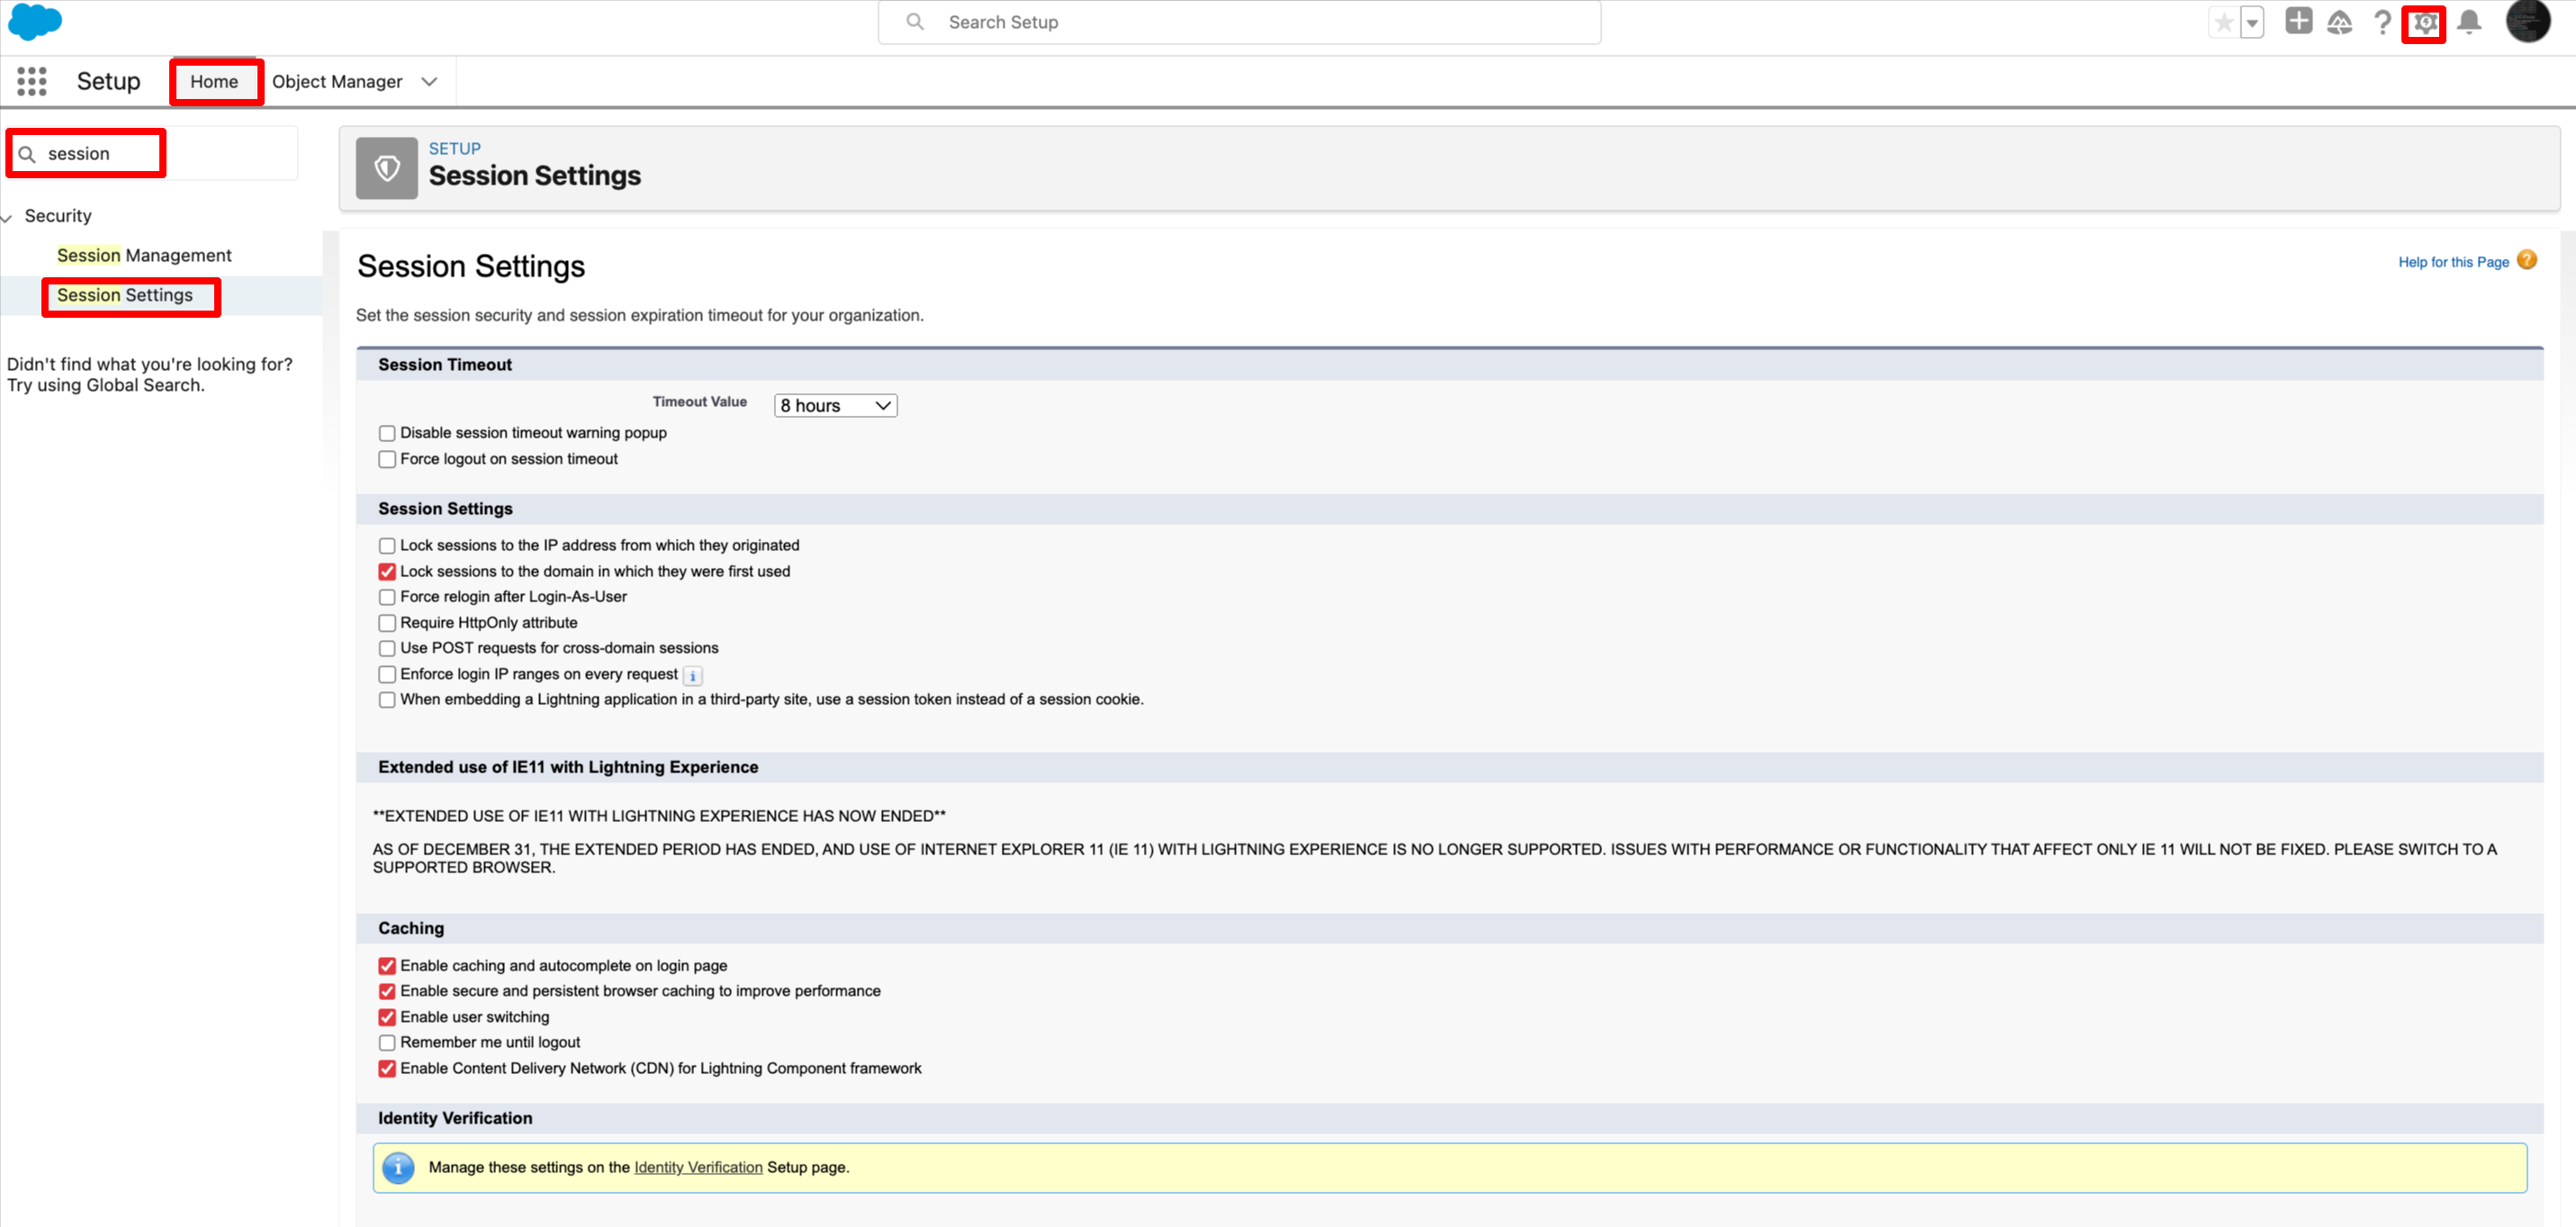Check Require HttpOnly attribute option

[x=387, y=623]
